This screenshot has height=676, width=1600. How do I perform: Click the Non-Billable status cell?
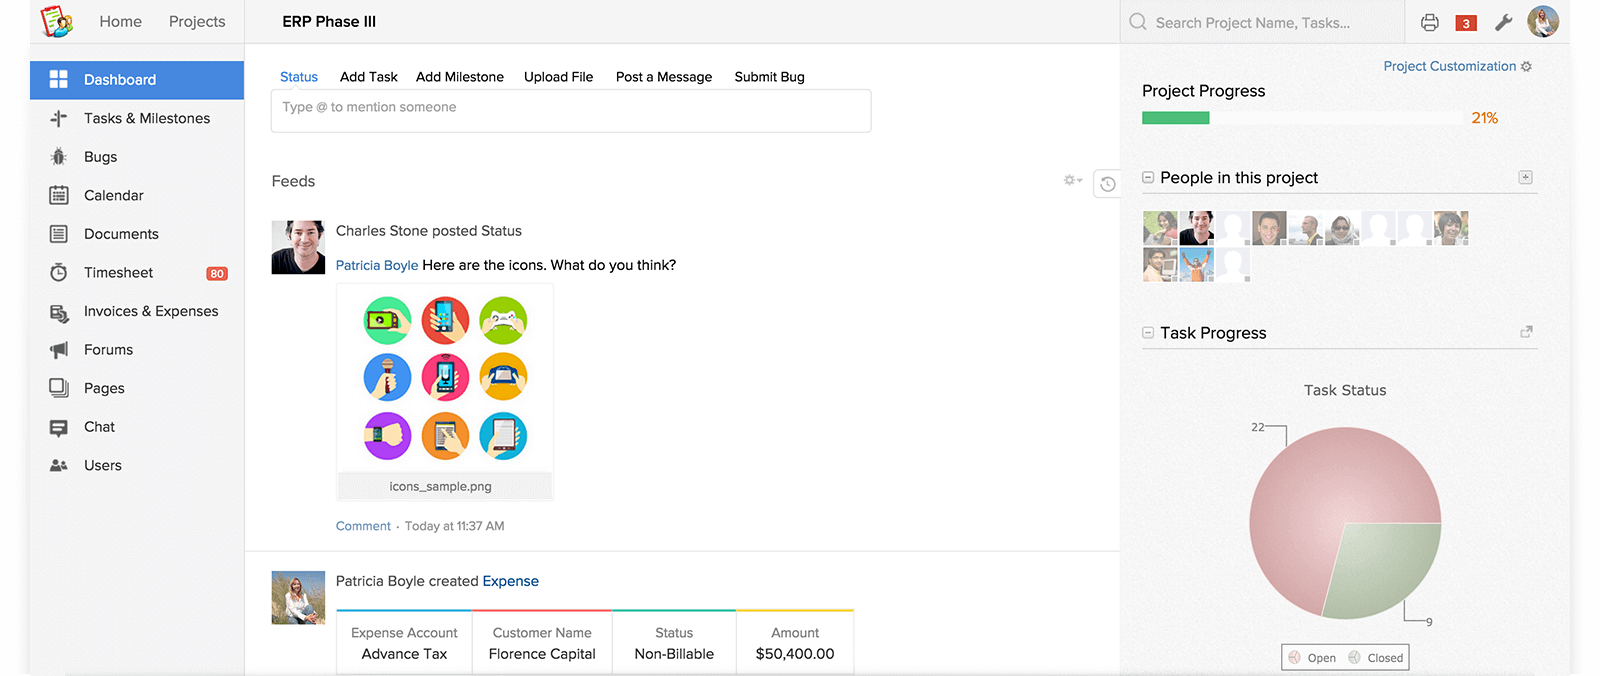point(674,644)
